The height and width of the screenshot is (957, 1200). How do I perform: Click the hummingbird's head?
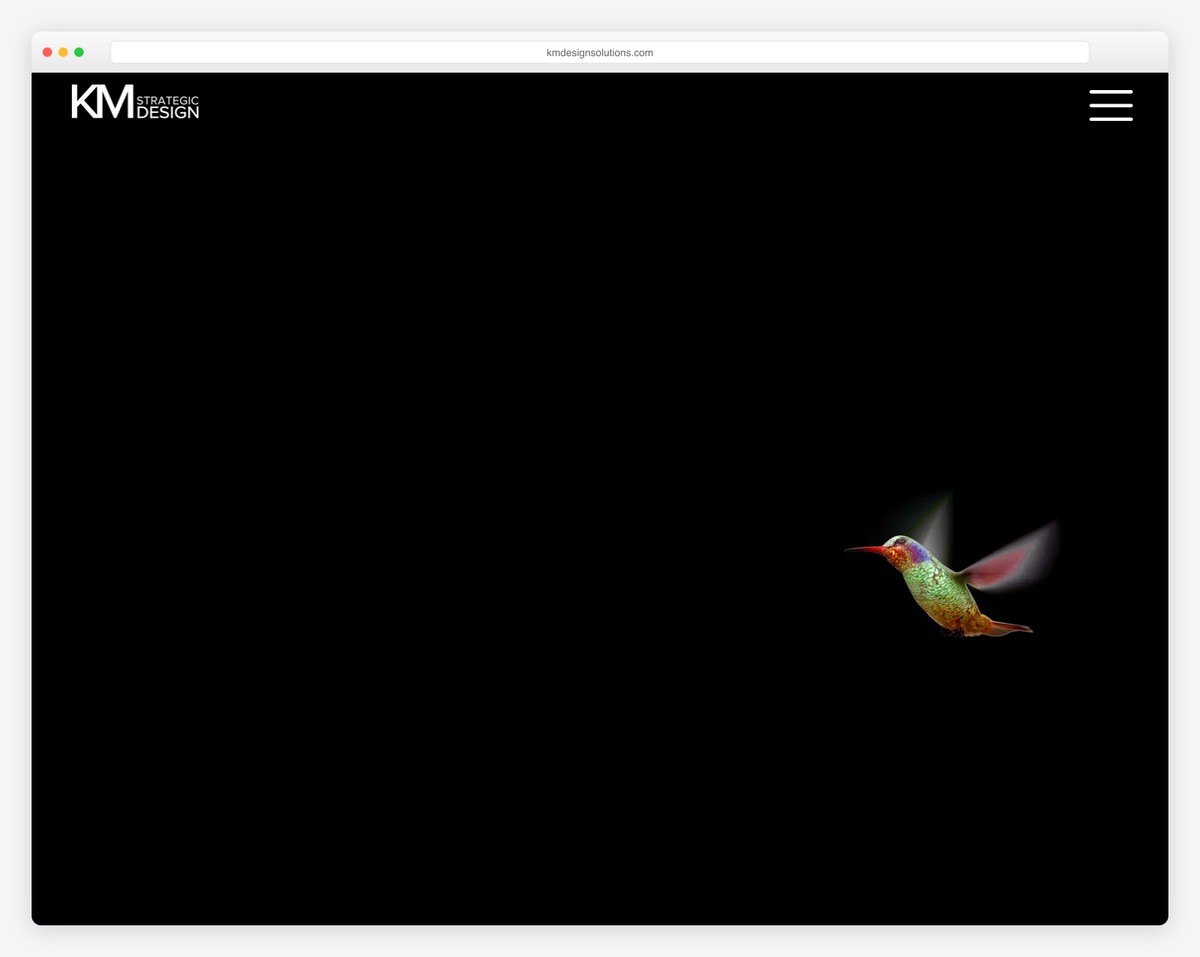tap(904, 548)
